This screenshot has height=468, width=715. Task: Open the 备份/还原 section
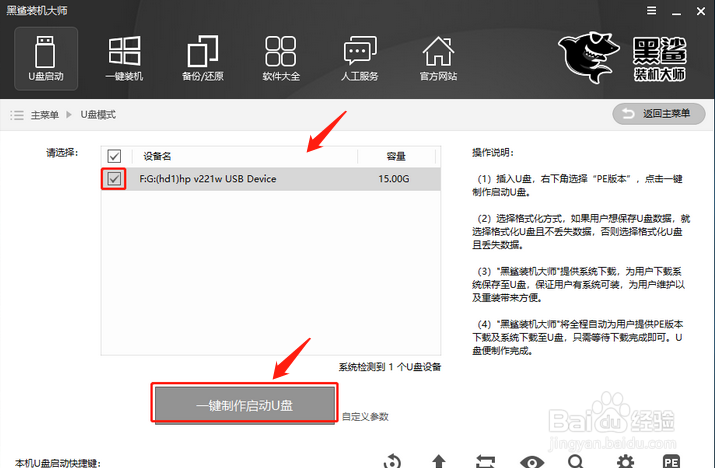point(202,59)
